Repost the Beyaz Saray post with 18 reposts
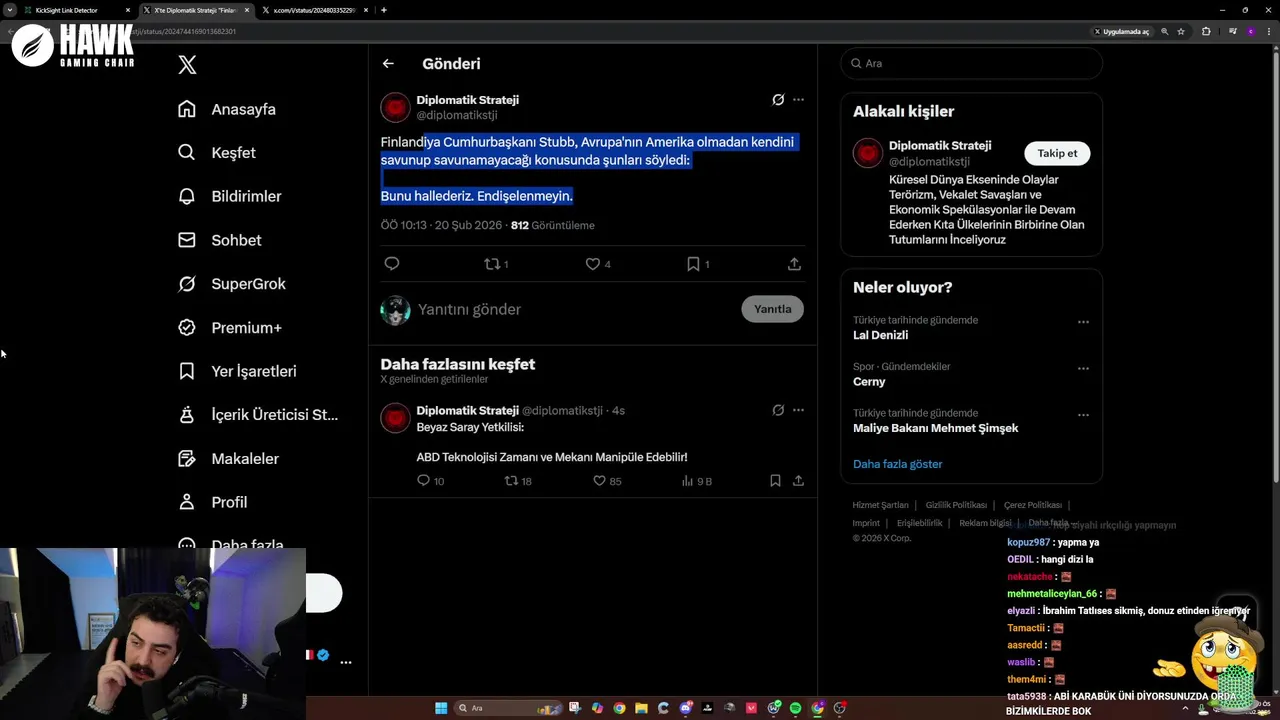The height and width of the screenshot is (720, 1280). click(518, 481)
